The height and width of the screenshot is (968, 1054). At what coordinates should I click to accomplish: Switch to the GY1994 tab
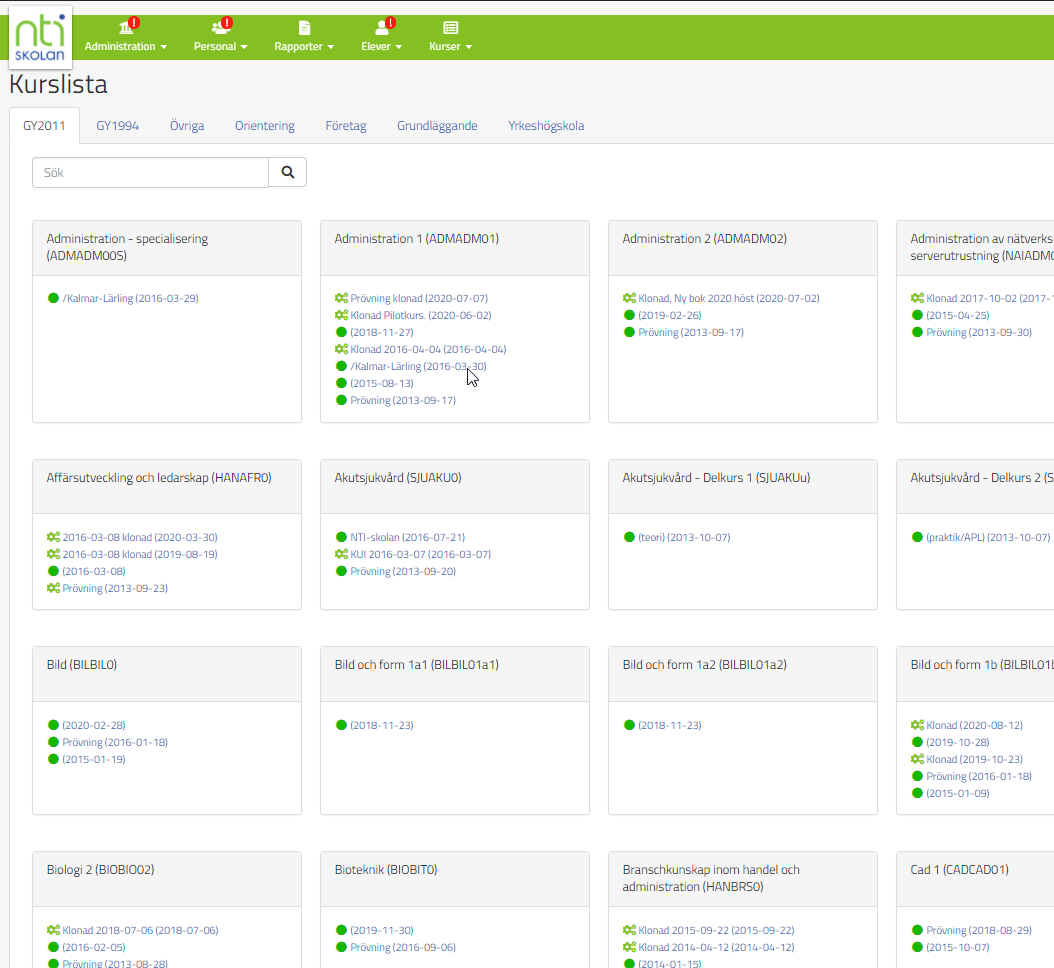[117, 126]
